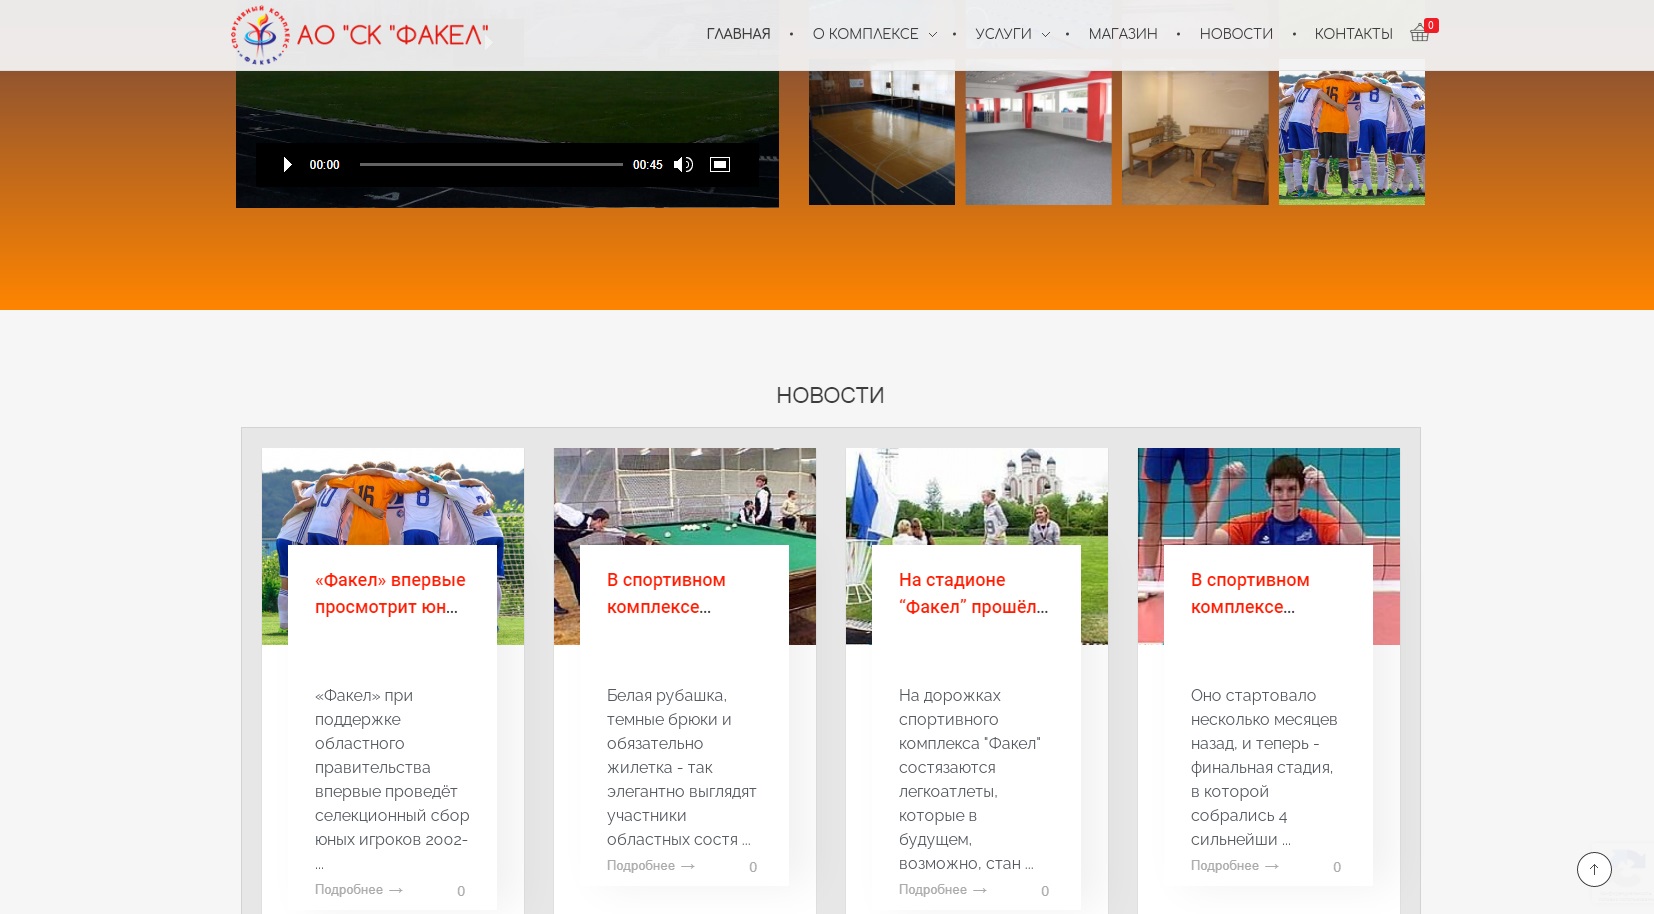Open news На стадионе "Факел" прошёл...
1654x914 pixels.
[973, 593]
